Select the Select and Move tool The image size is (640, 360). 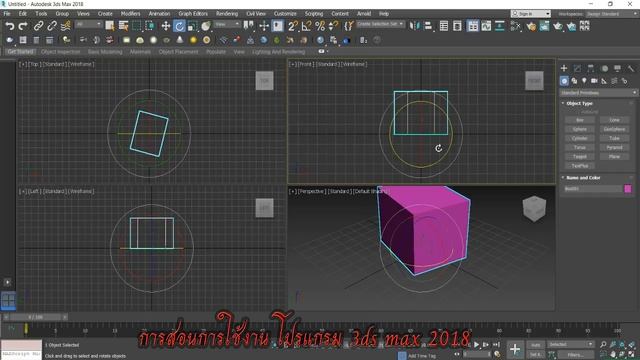click(x=166, y=26)
